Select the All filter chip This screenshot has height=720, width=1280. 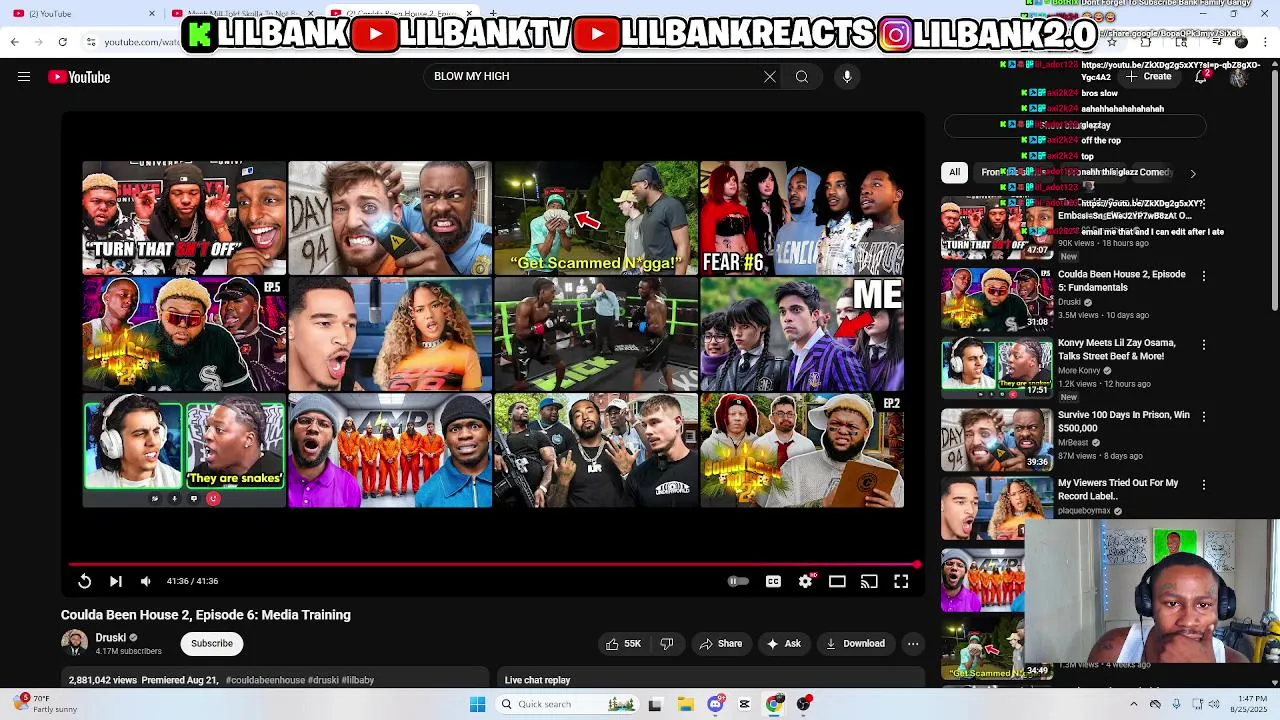(x=955, y=172)
